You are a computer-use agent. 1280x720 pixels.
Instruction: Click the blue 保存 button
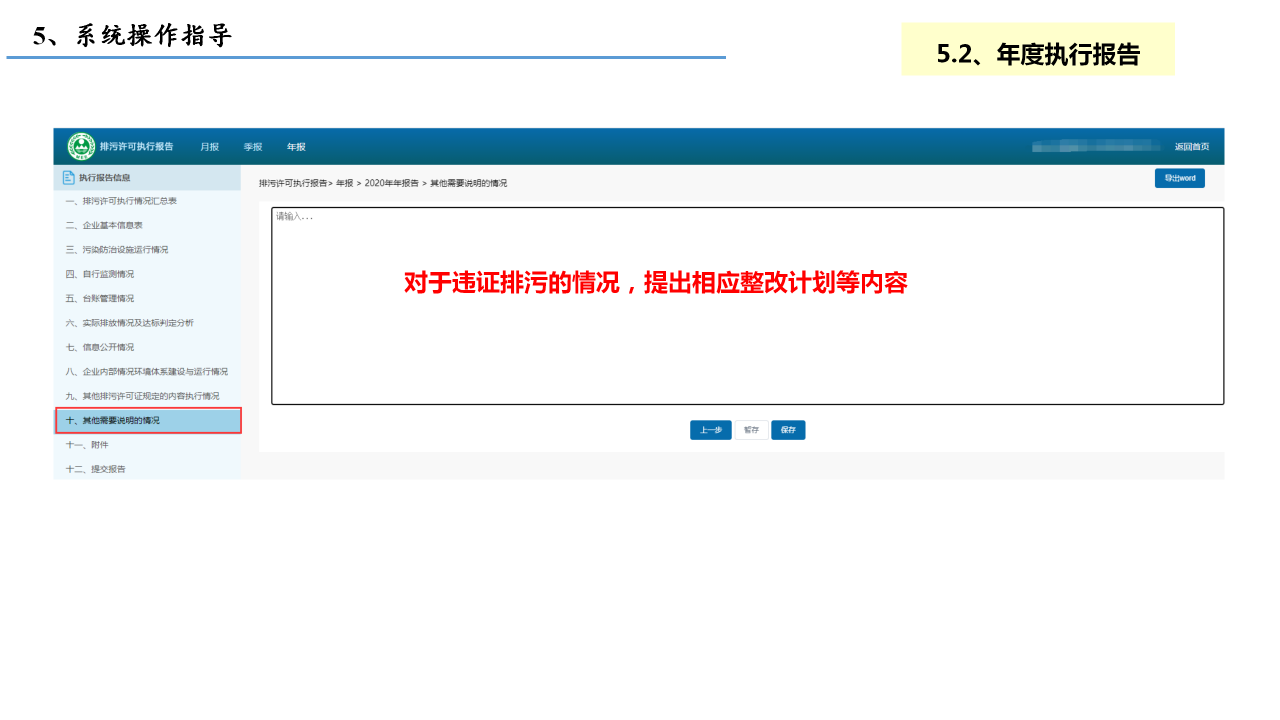click(x=788, y=430)
